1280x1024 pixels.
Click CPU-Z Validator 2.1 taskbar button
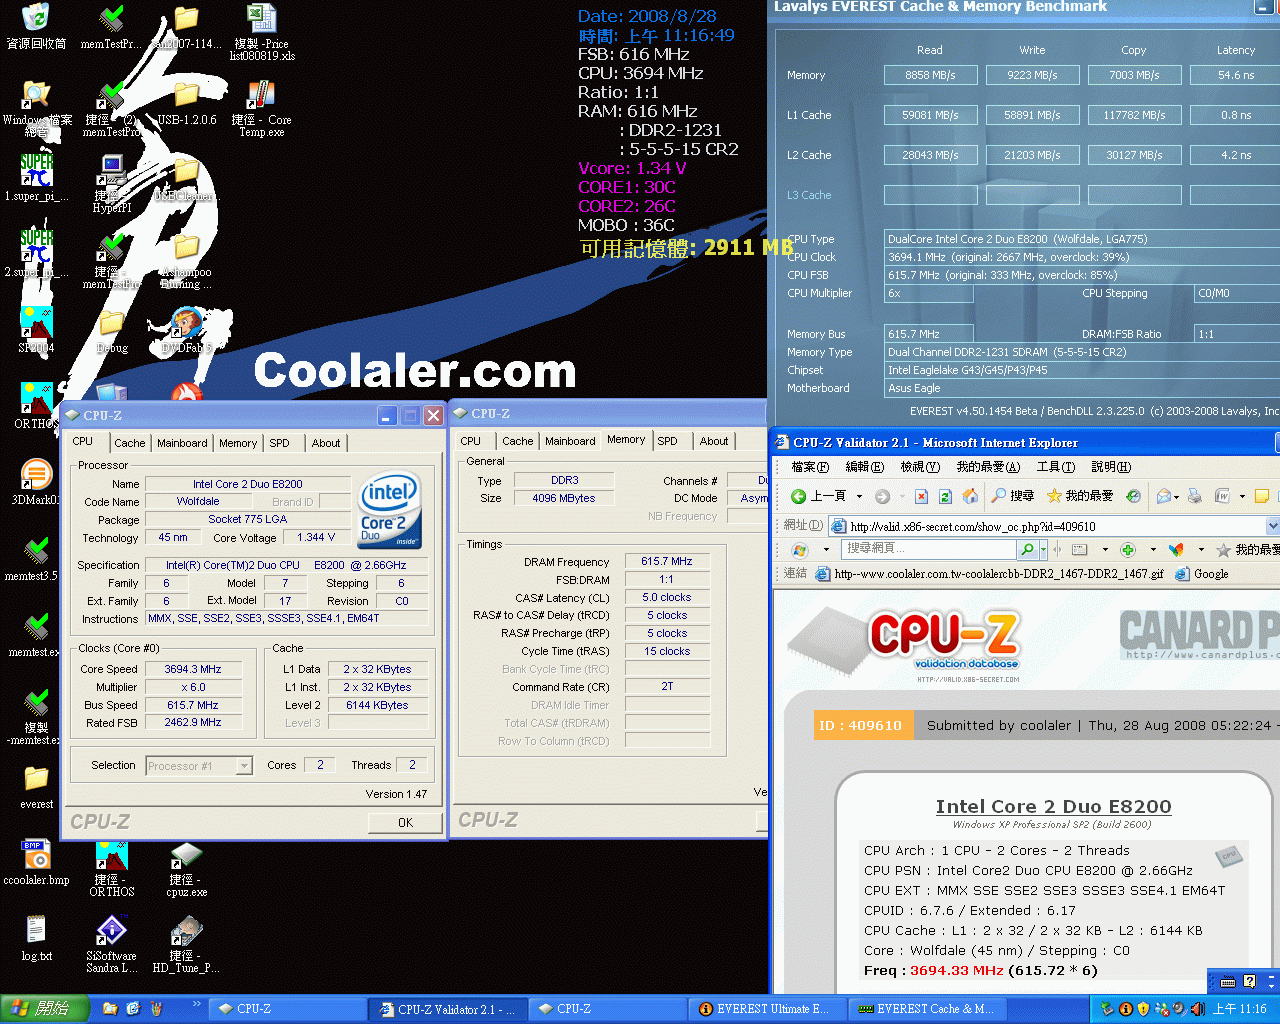click(447, 1009)
